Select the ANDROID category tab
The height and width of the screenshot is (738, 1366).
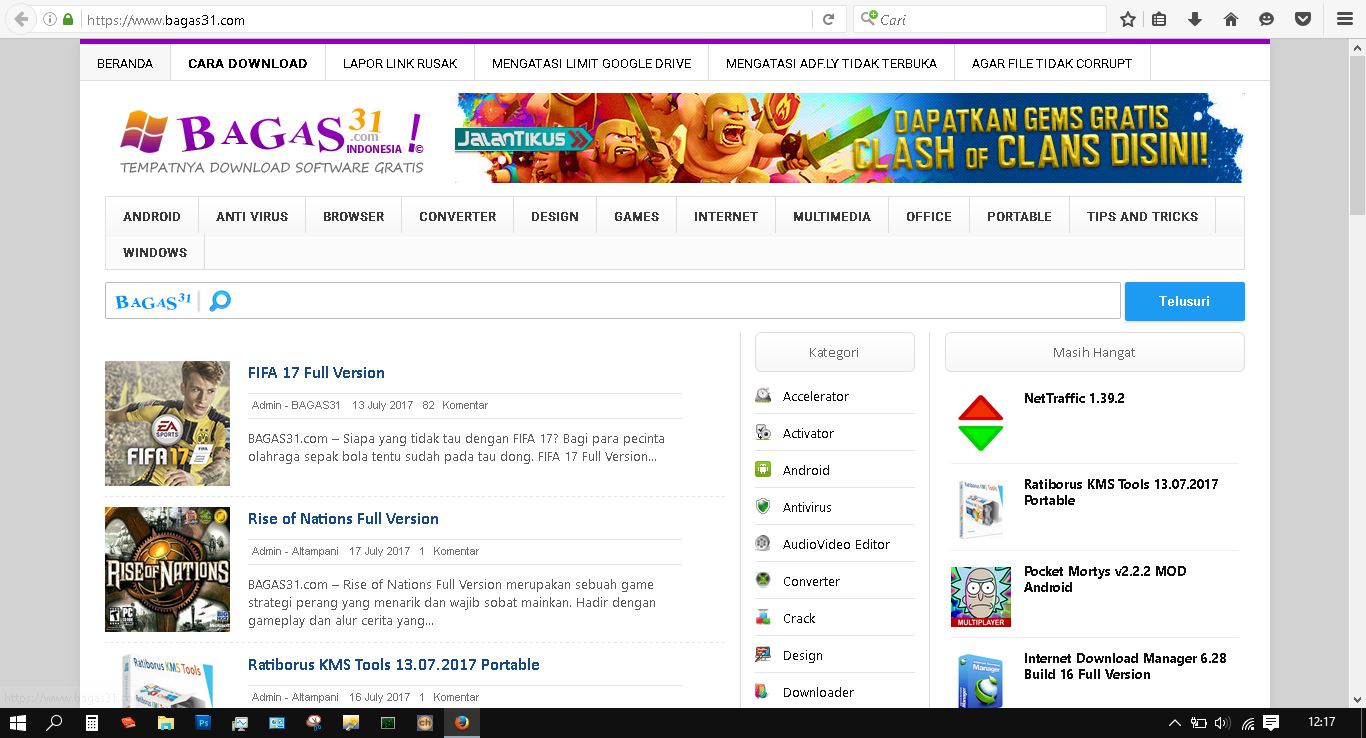click(152, 216)
